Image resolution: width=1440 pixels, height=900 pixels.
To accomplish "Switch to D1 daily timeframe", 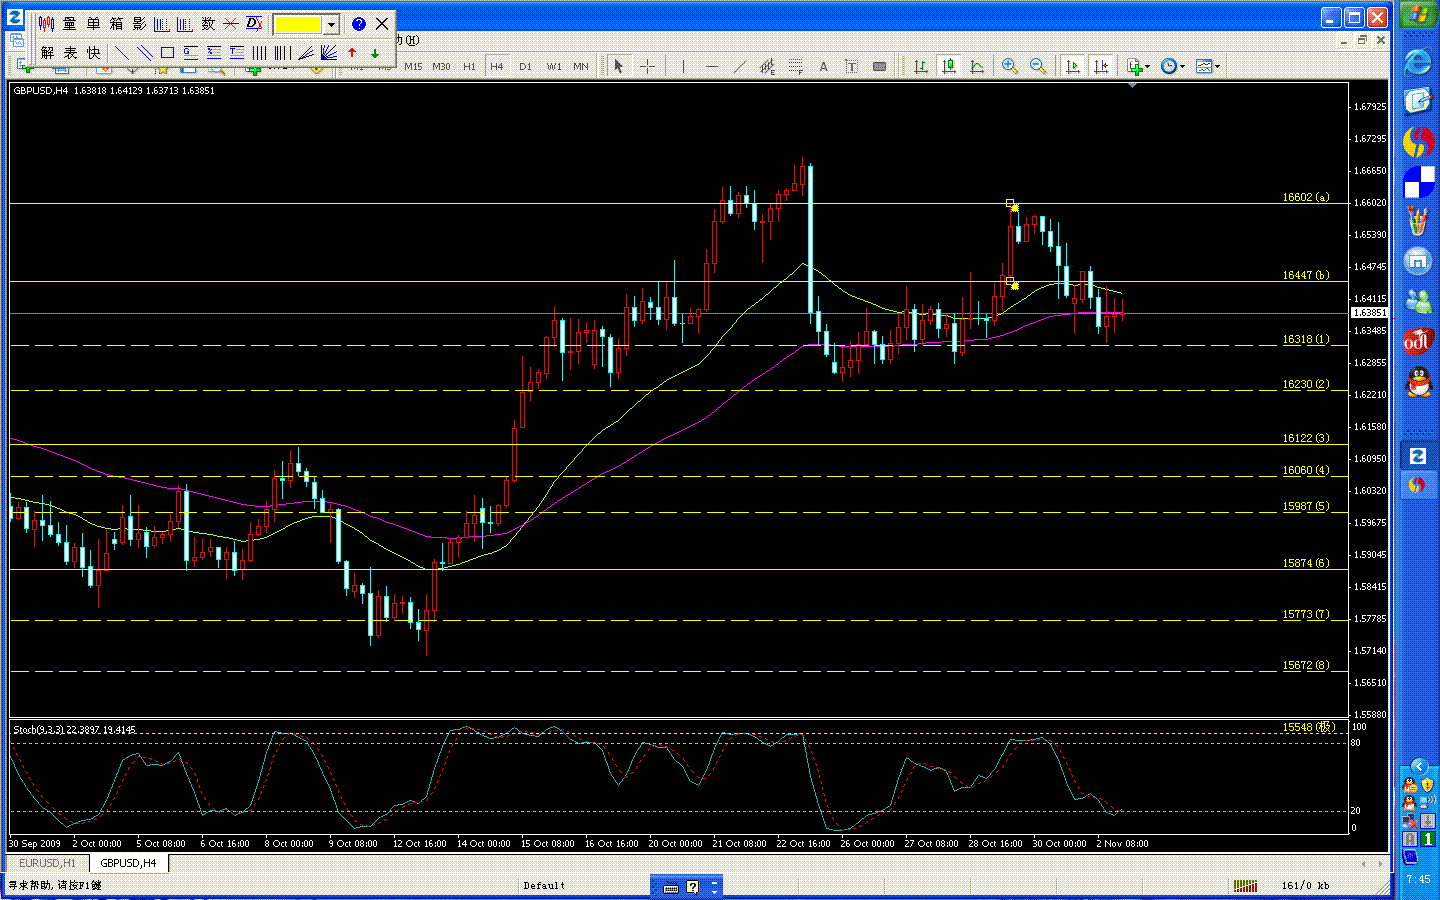I will click(525, 67).
